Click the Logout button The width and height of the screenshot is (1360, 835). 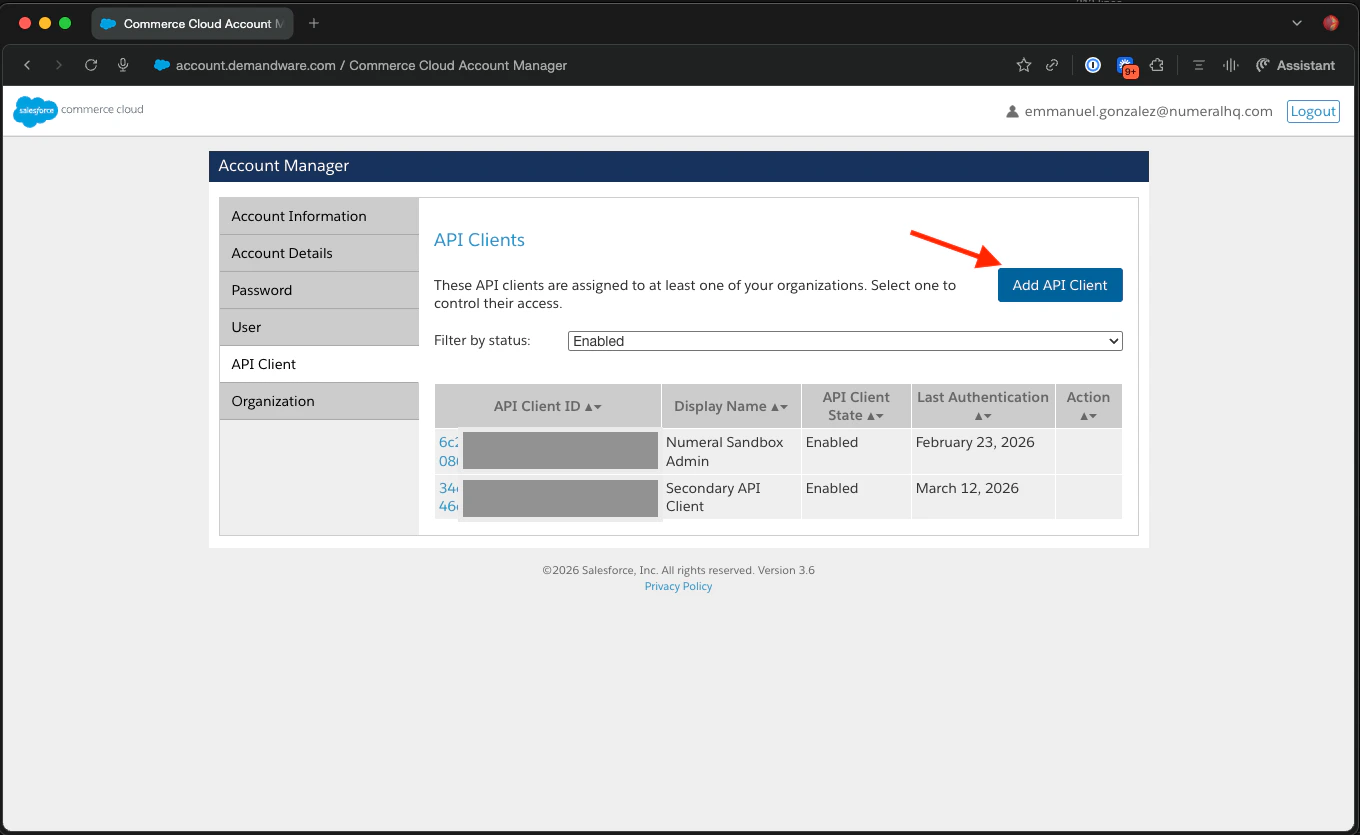coord(1313,111)
